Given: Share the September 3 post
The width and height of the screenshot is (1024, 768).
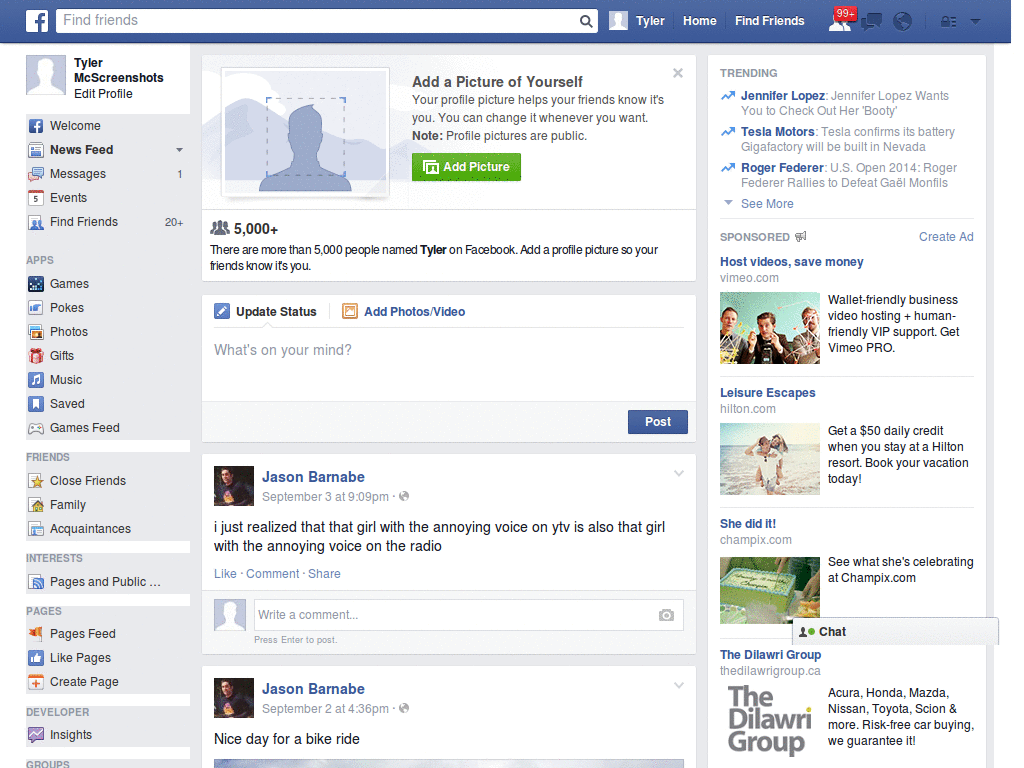Looking at the screenshot, I should point(324,573).
